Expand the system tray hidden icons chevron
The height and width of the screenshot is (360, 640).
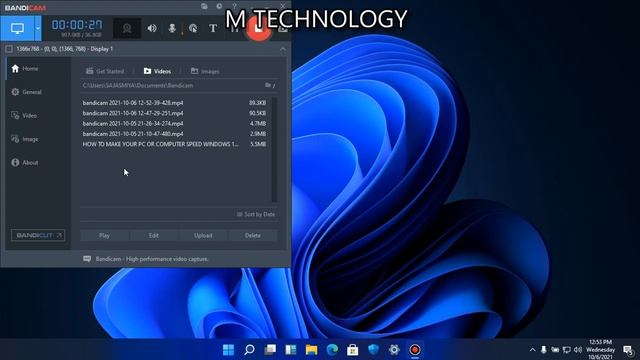(x=532, y=350)
